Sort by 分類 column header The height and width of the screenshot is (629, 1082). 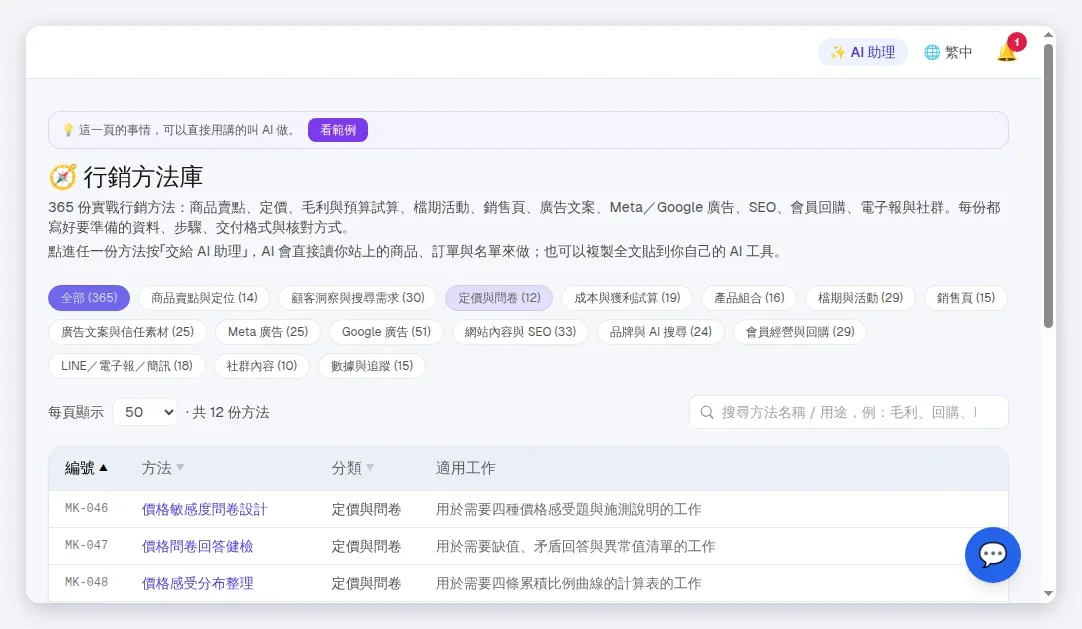click(352, 468)
